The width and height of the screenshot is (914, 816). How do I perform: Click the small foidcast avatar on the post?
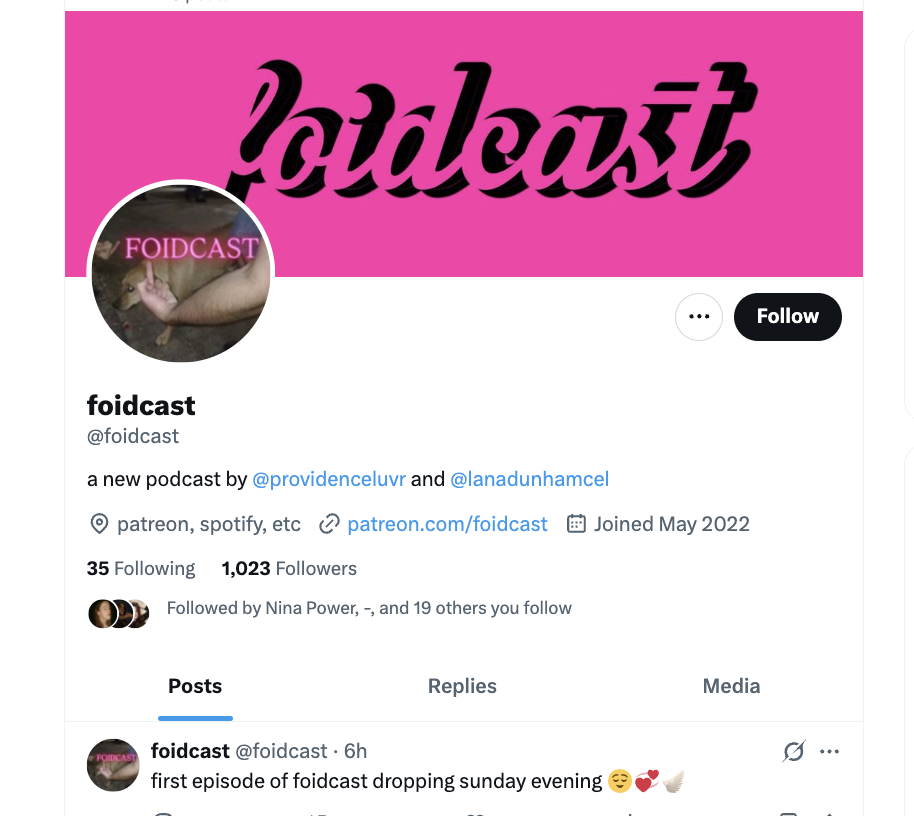point(113,765)
